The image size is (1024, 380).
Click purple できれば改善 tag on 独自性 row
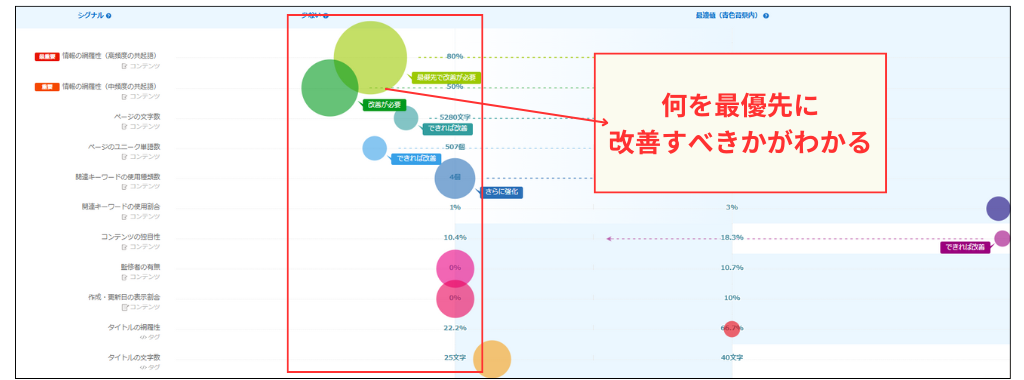click(965, 248)
